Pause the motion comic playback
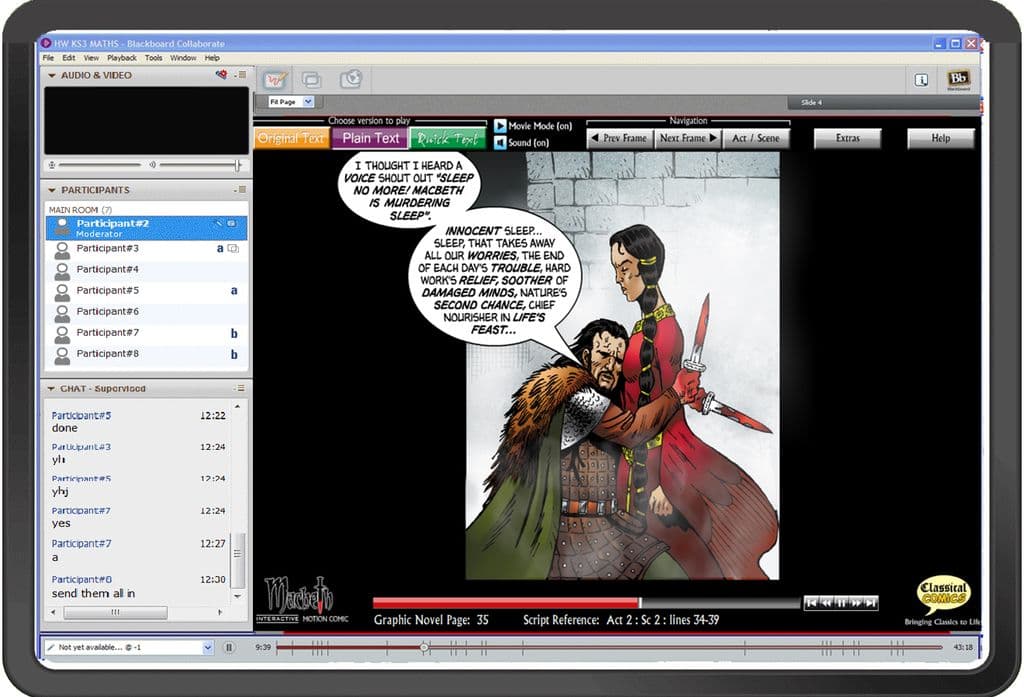 tap(841, 602)
